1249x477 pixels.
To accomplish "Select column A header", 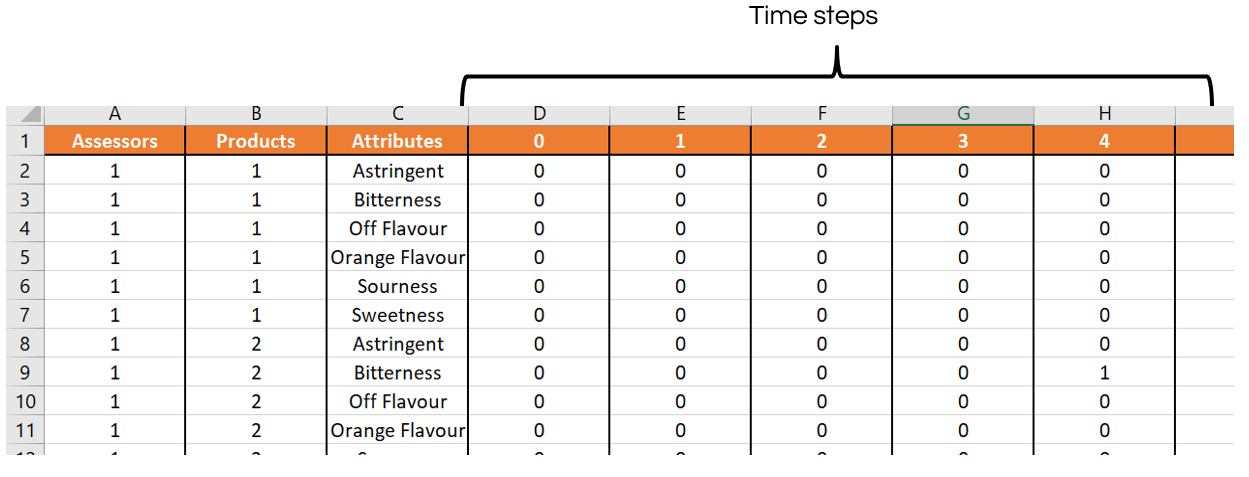I will pyautogui.click(x=115, y=115).
